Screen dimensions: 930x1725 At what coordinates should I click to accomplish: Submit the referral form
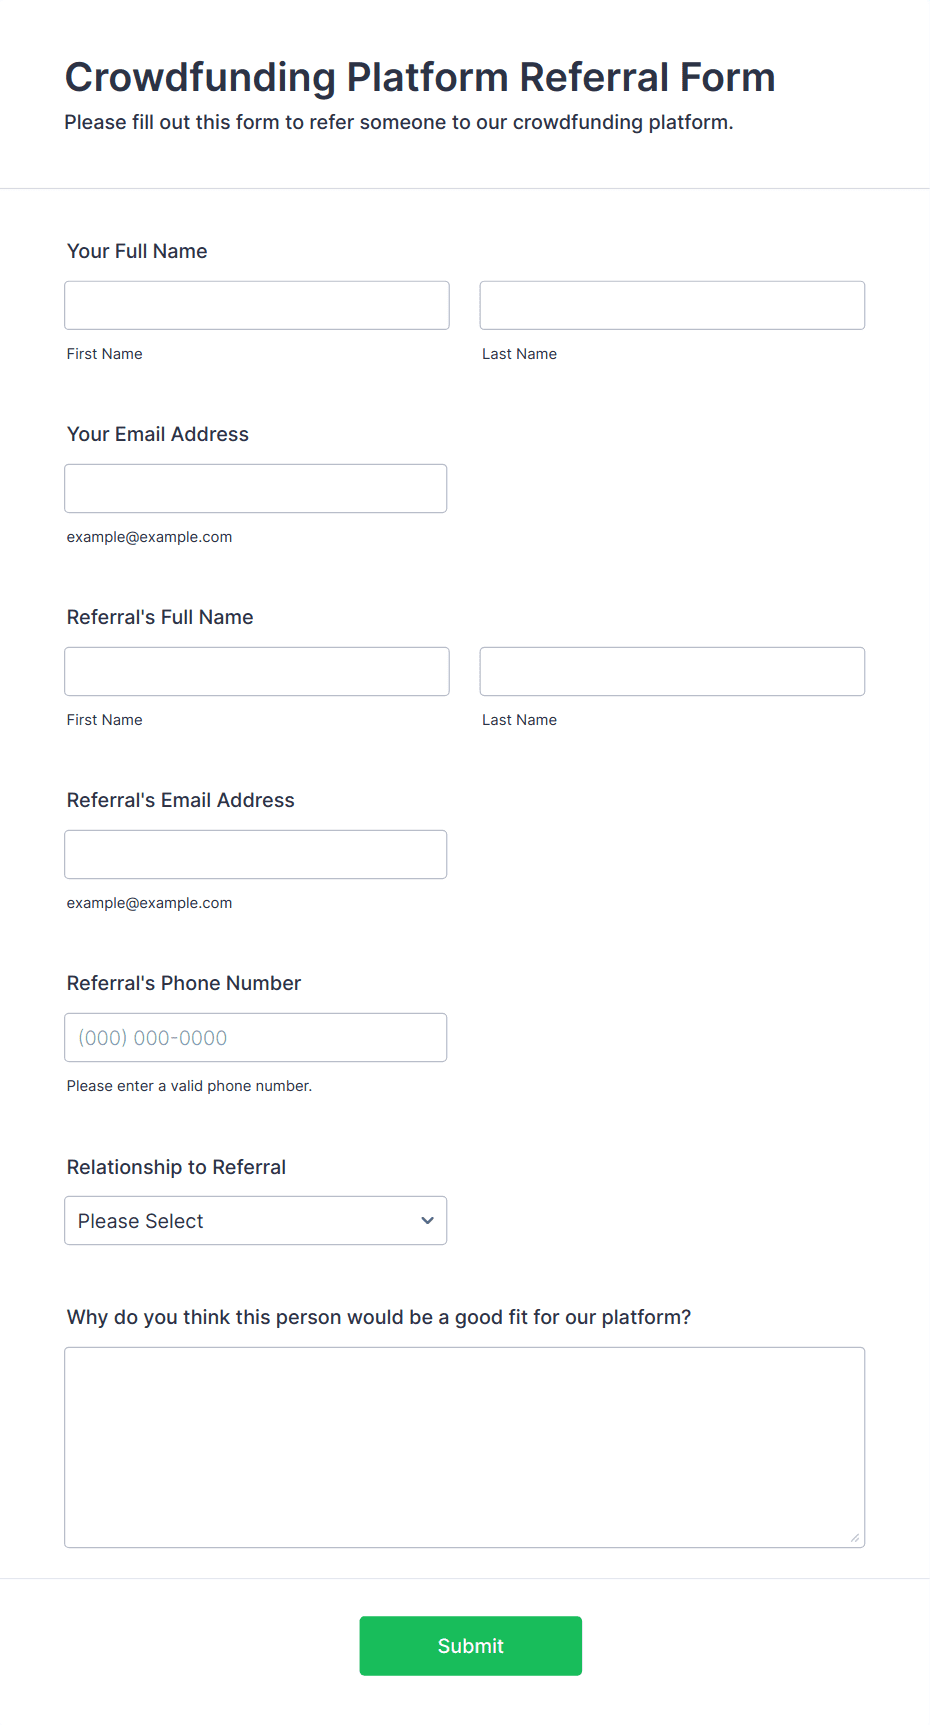(x=471, y=1646)
